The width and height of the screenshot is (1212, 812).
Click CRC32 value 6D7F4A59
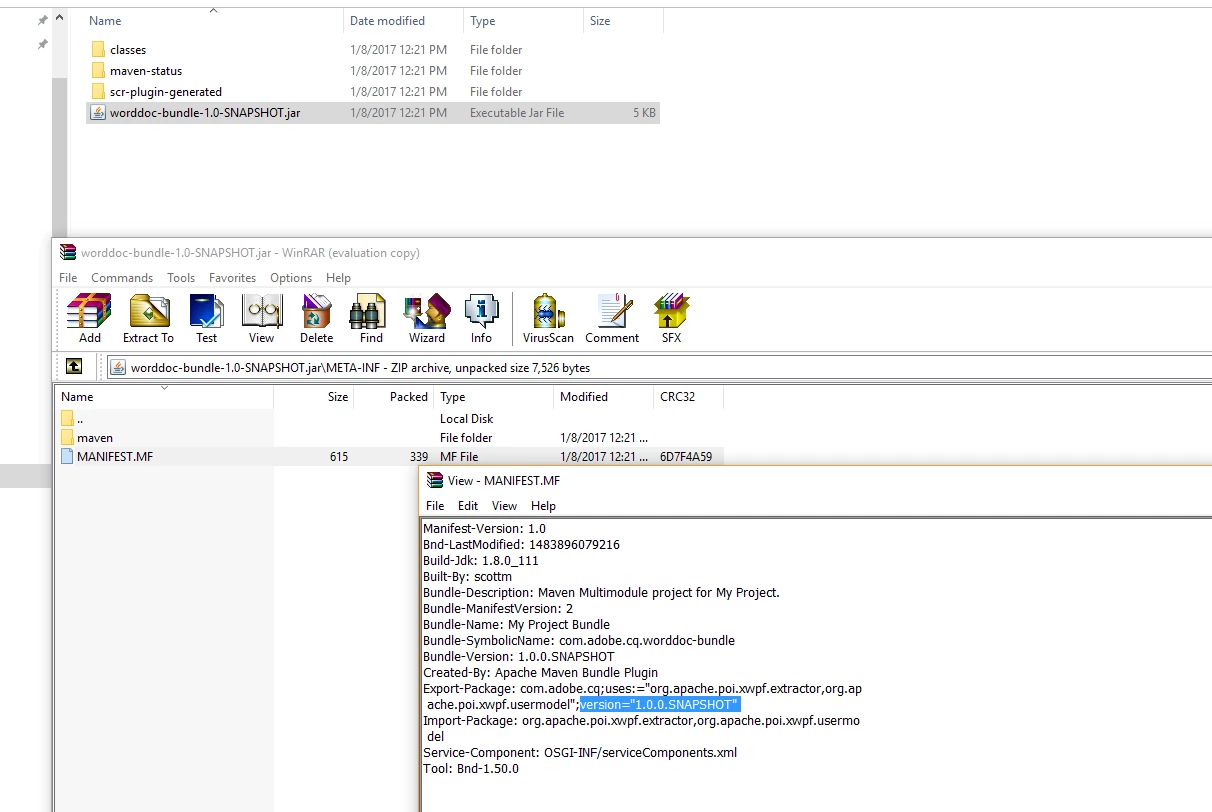[686, 457]
